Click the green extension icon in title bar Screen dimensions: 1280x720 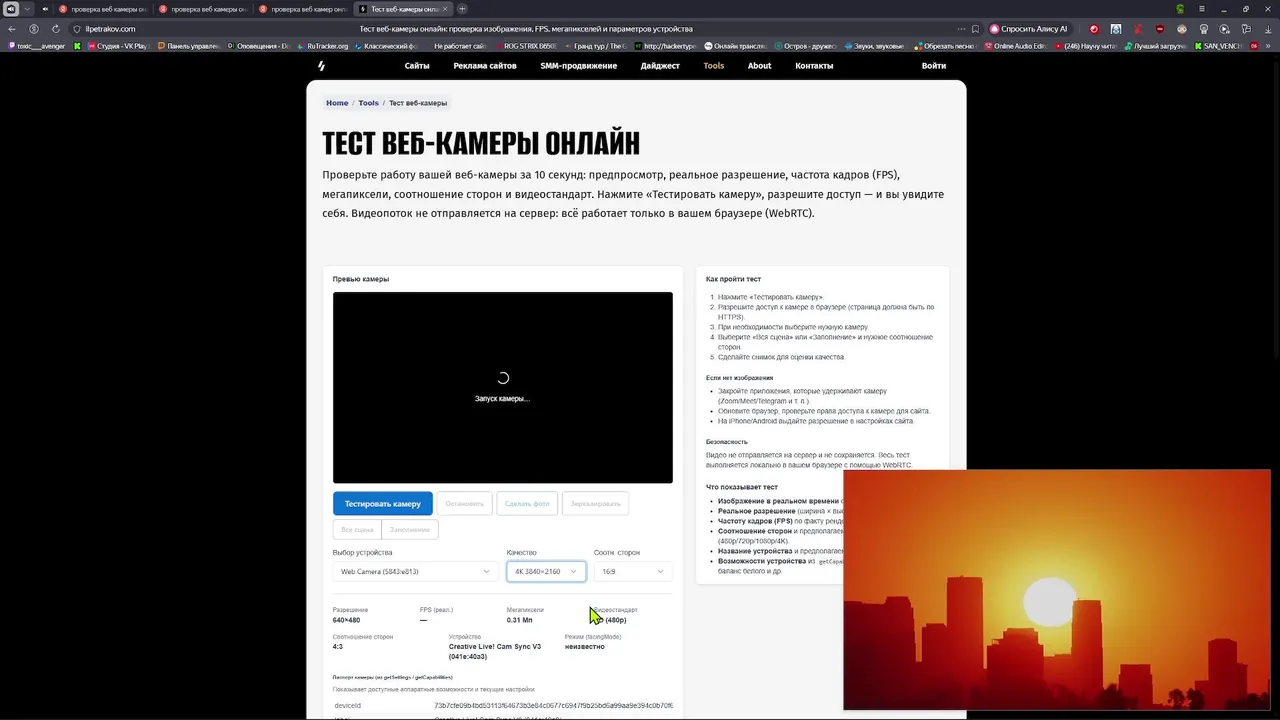(1180, 9)
